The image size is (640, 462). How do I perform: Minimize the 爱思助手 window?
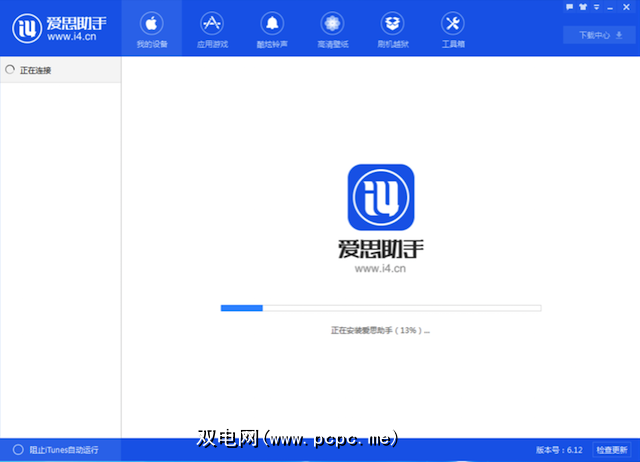[x=610, y=7]
